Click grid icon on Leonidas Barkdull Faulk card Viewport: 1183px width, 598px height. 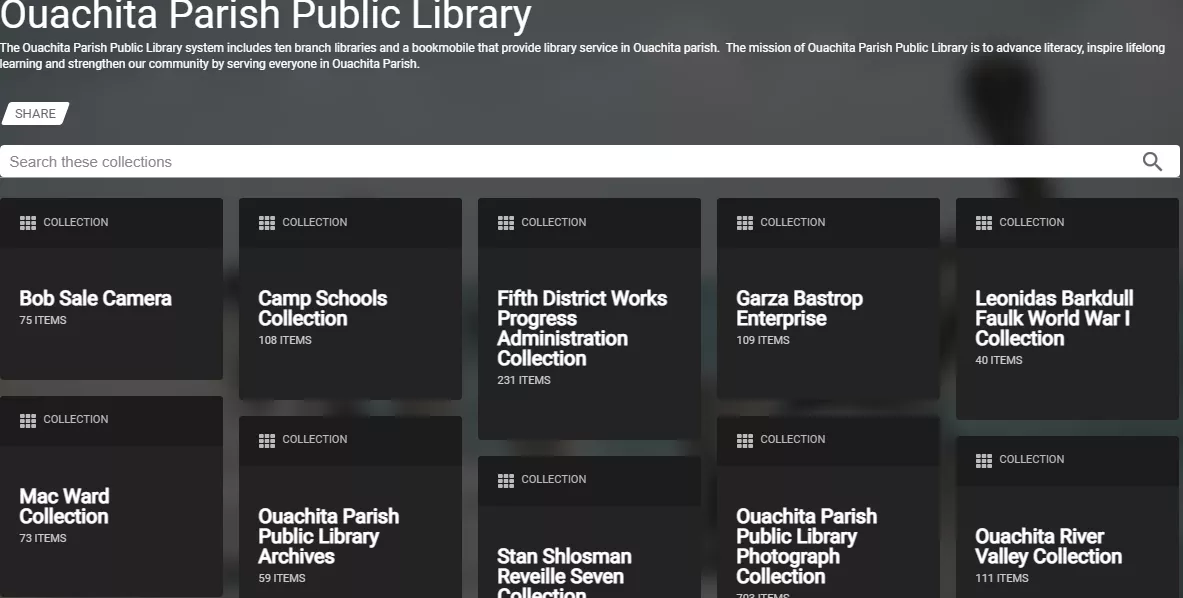[x=984, y=222]
